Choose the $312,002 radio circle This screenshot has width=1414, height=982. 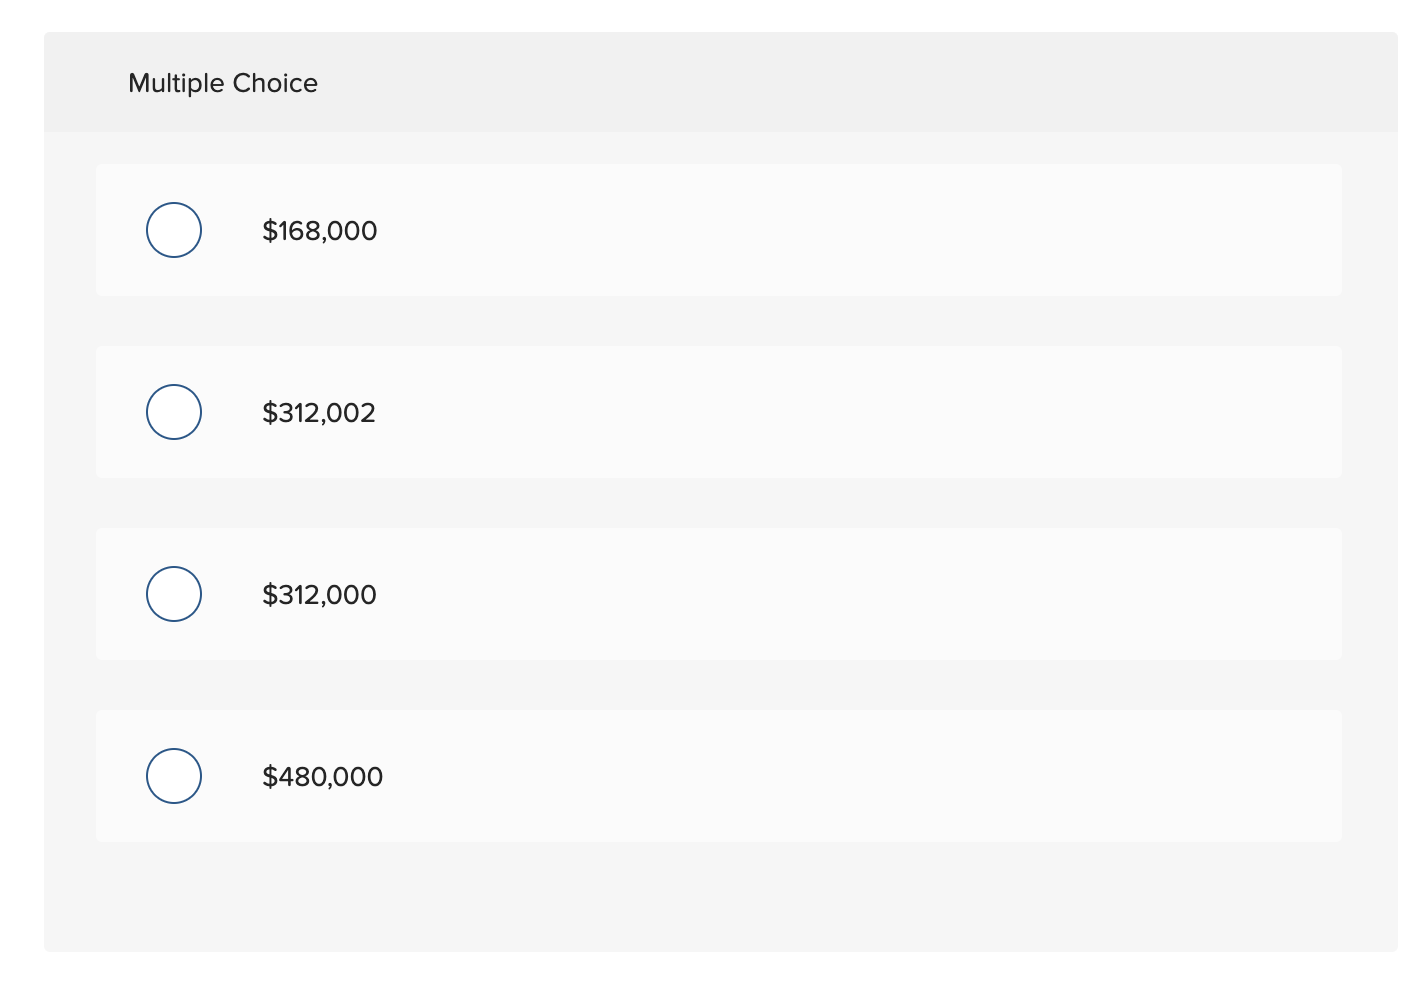coord(174,412)
